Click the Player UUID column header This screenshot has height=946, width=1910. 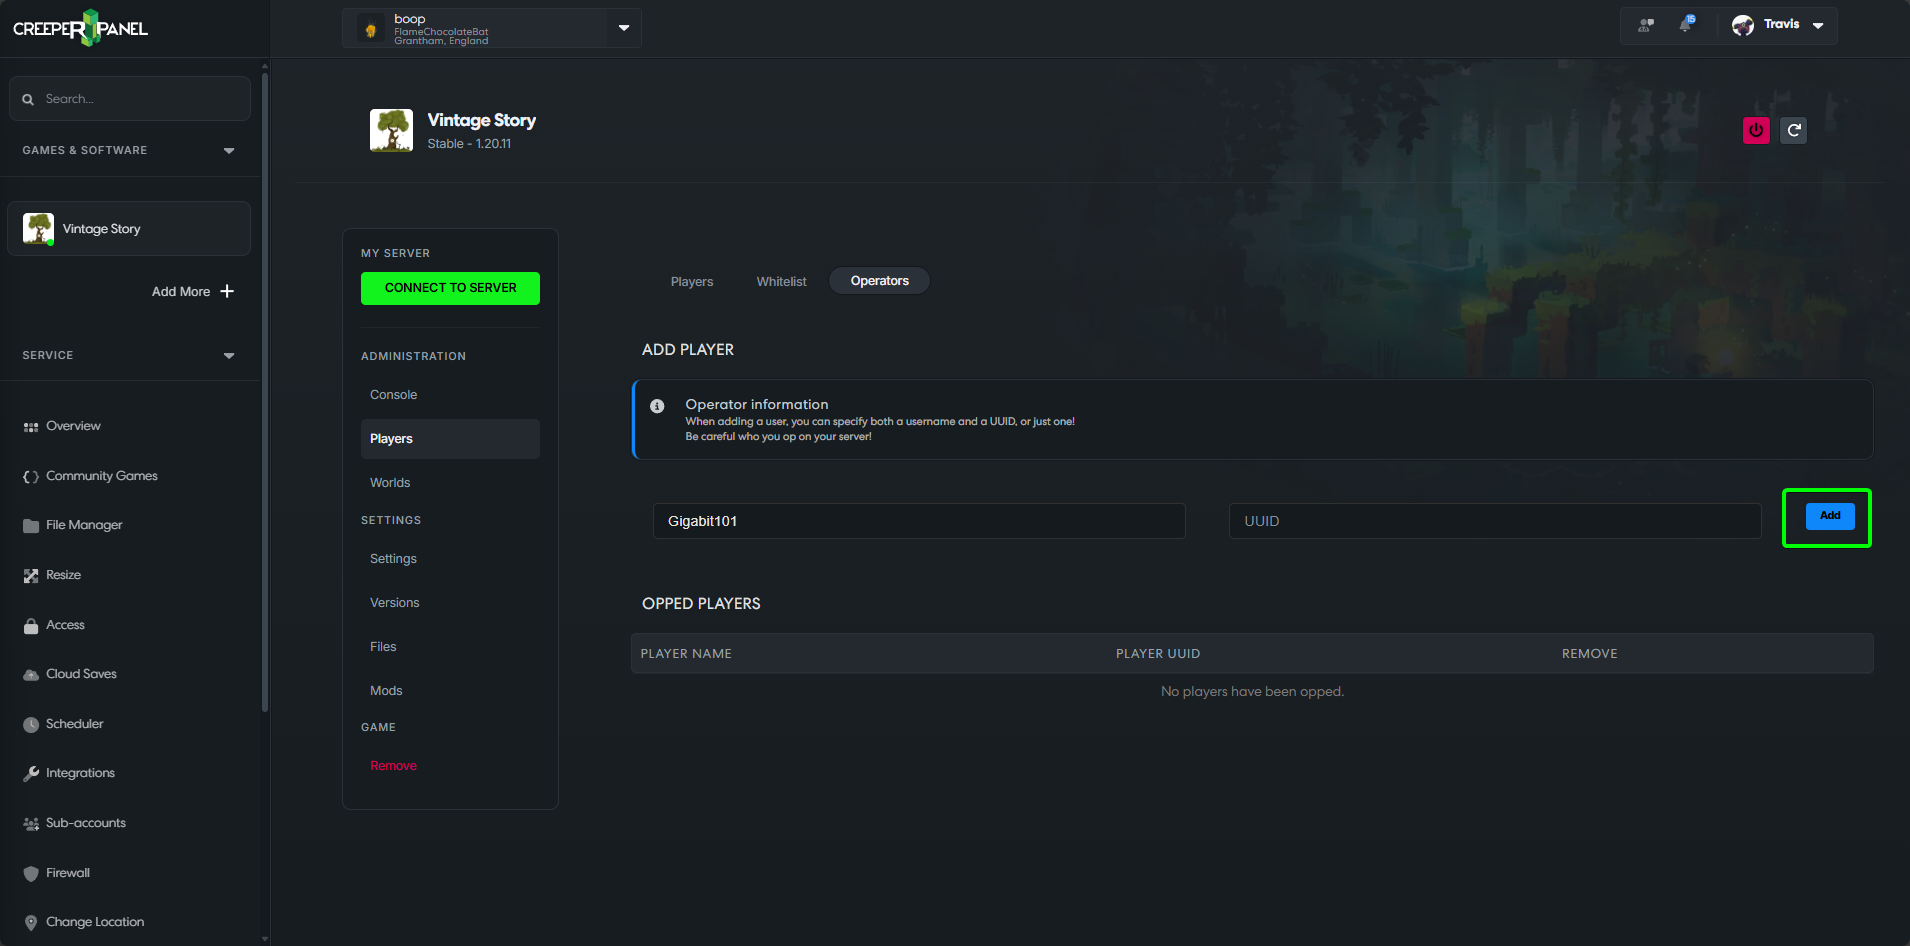pyautogui.click(x=1158, y=654)
